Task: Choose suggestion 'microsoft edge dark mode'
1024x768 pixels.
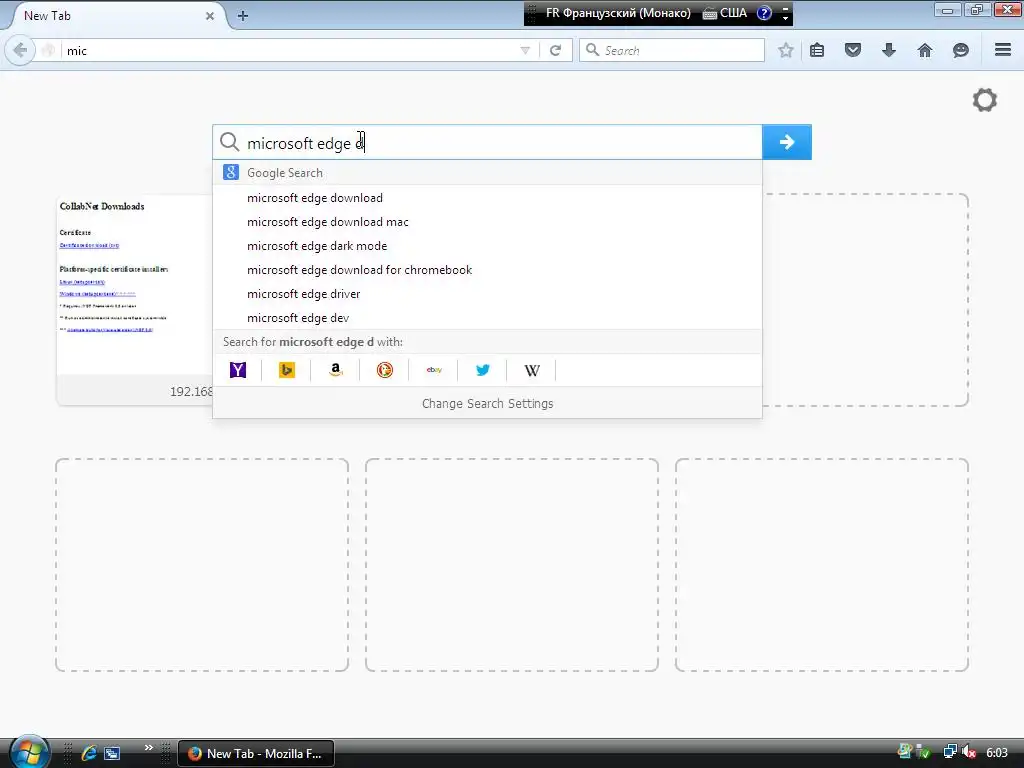Action: [487, 246]
